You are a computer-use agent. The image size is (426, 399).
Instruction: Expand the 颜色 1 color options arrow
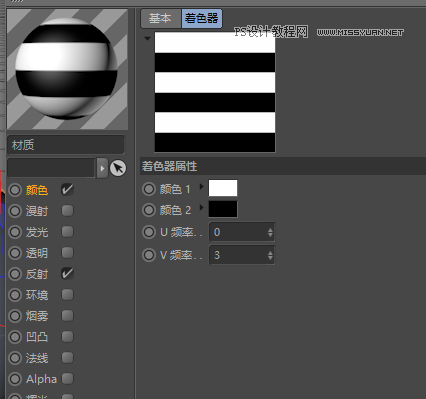pyautogui.click(x=201, y=186)
